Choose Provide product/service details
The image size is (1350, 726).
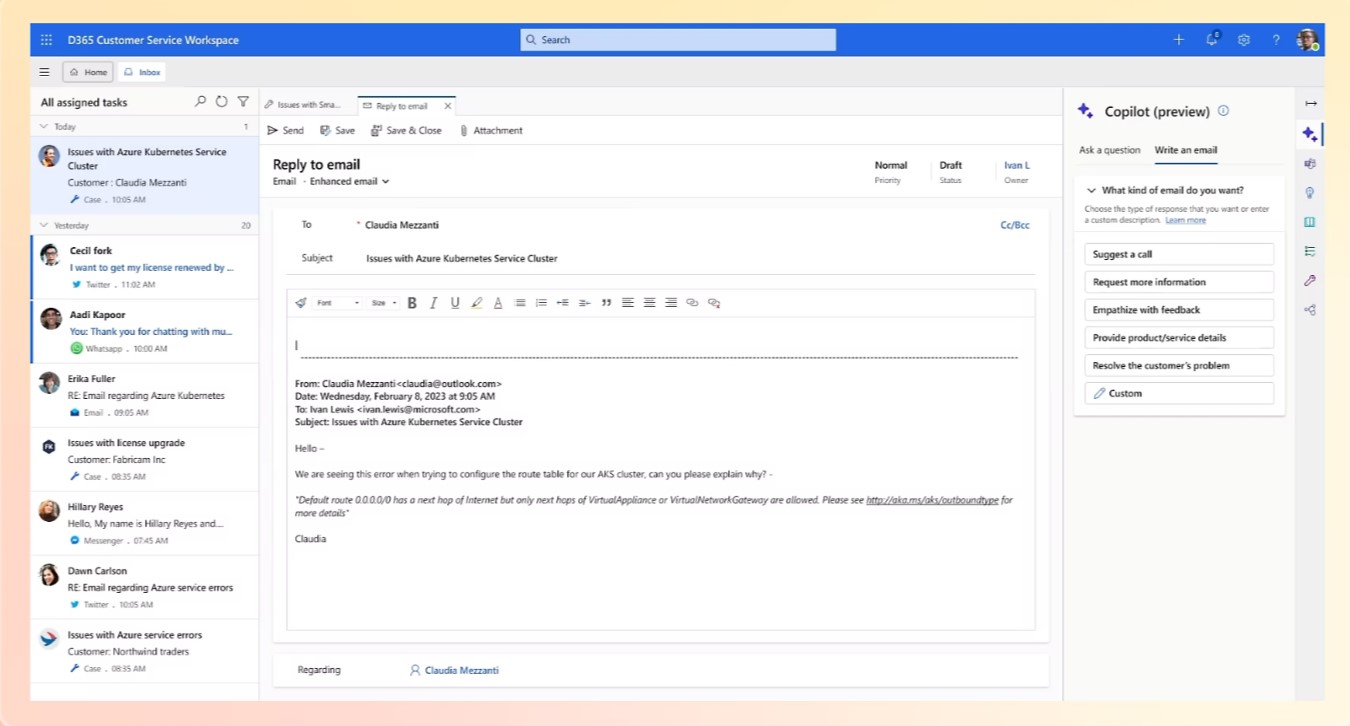click(x=1179, y=338)
